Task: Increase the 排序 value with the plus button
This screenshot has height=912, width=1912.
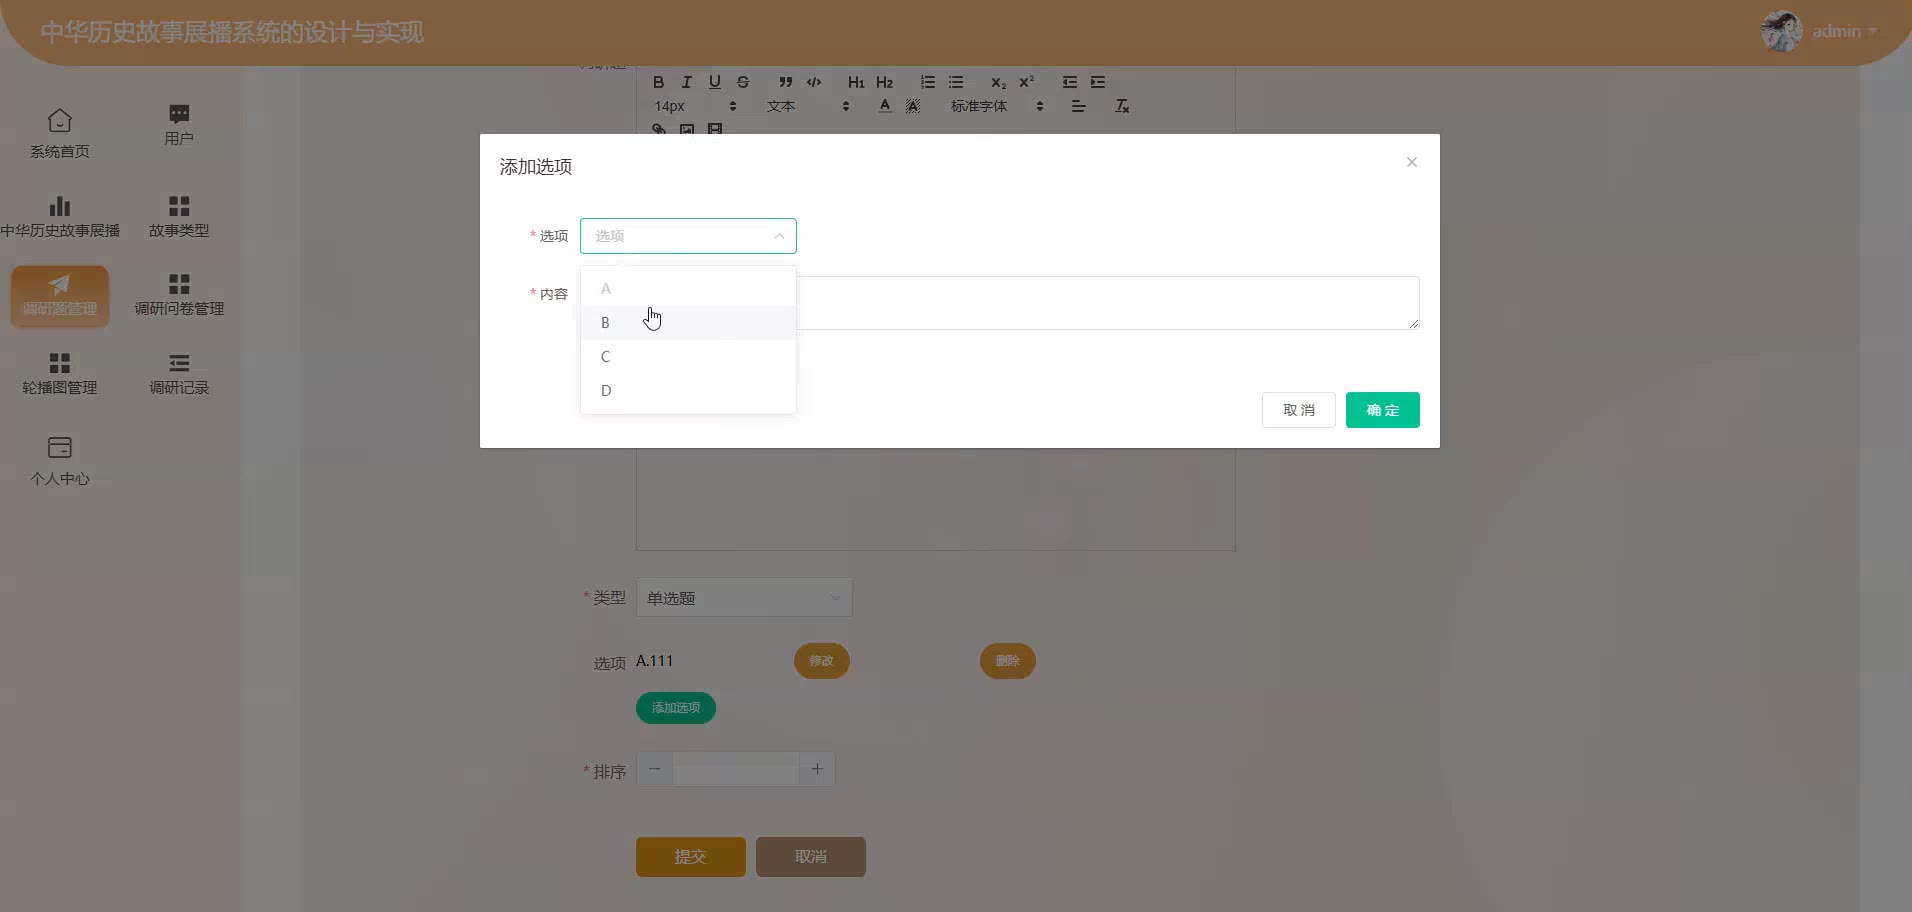Action: coord(817,769)
